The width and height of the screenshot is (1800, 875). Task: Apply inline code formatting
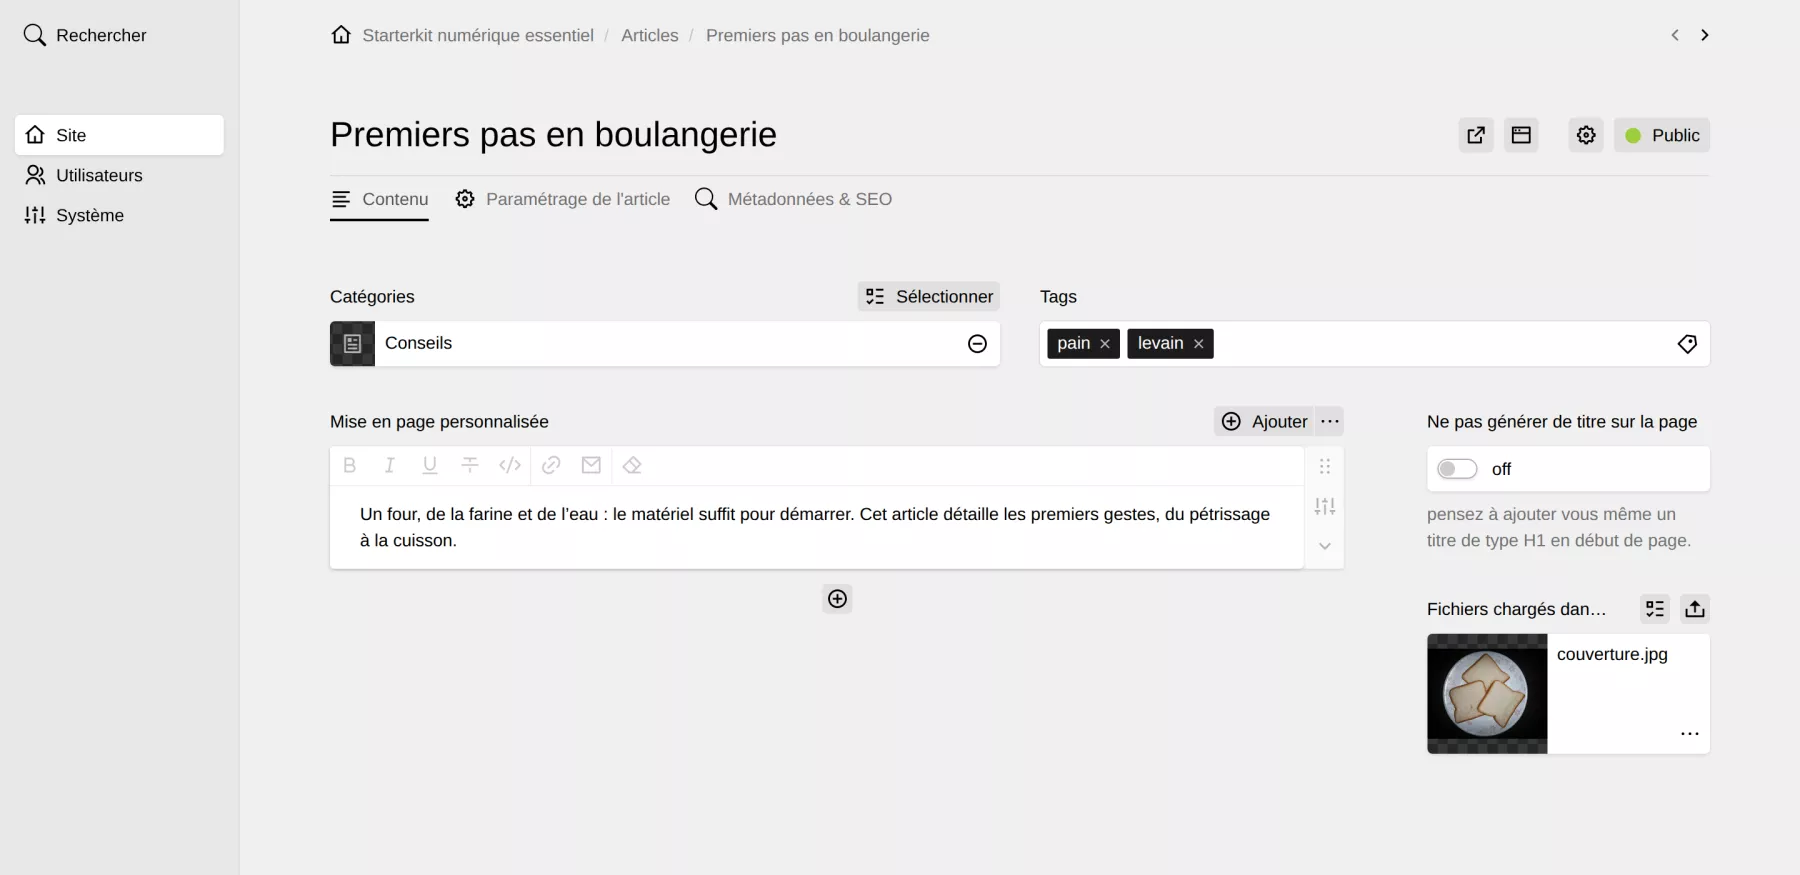pos(510,465)
